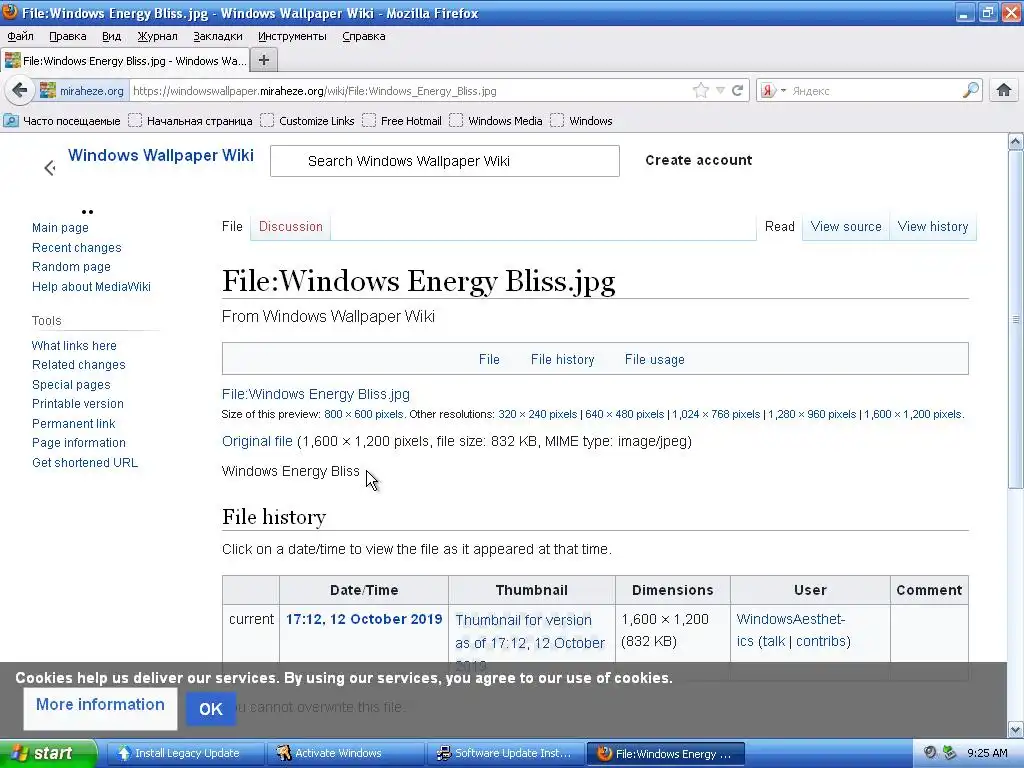Click the miraheze.org site identity icon
The height and width of the screenshot is (768, 1024).
[48, 91]
